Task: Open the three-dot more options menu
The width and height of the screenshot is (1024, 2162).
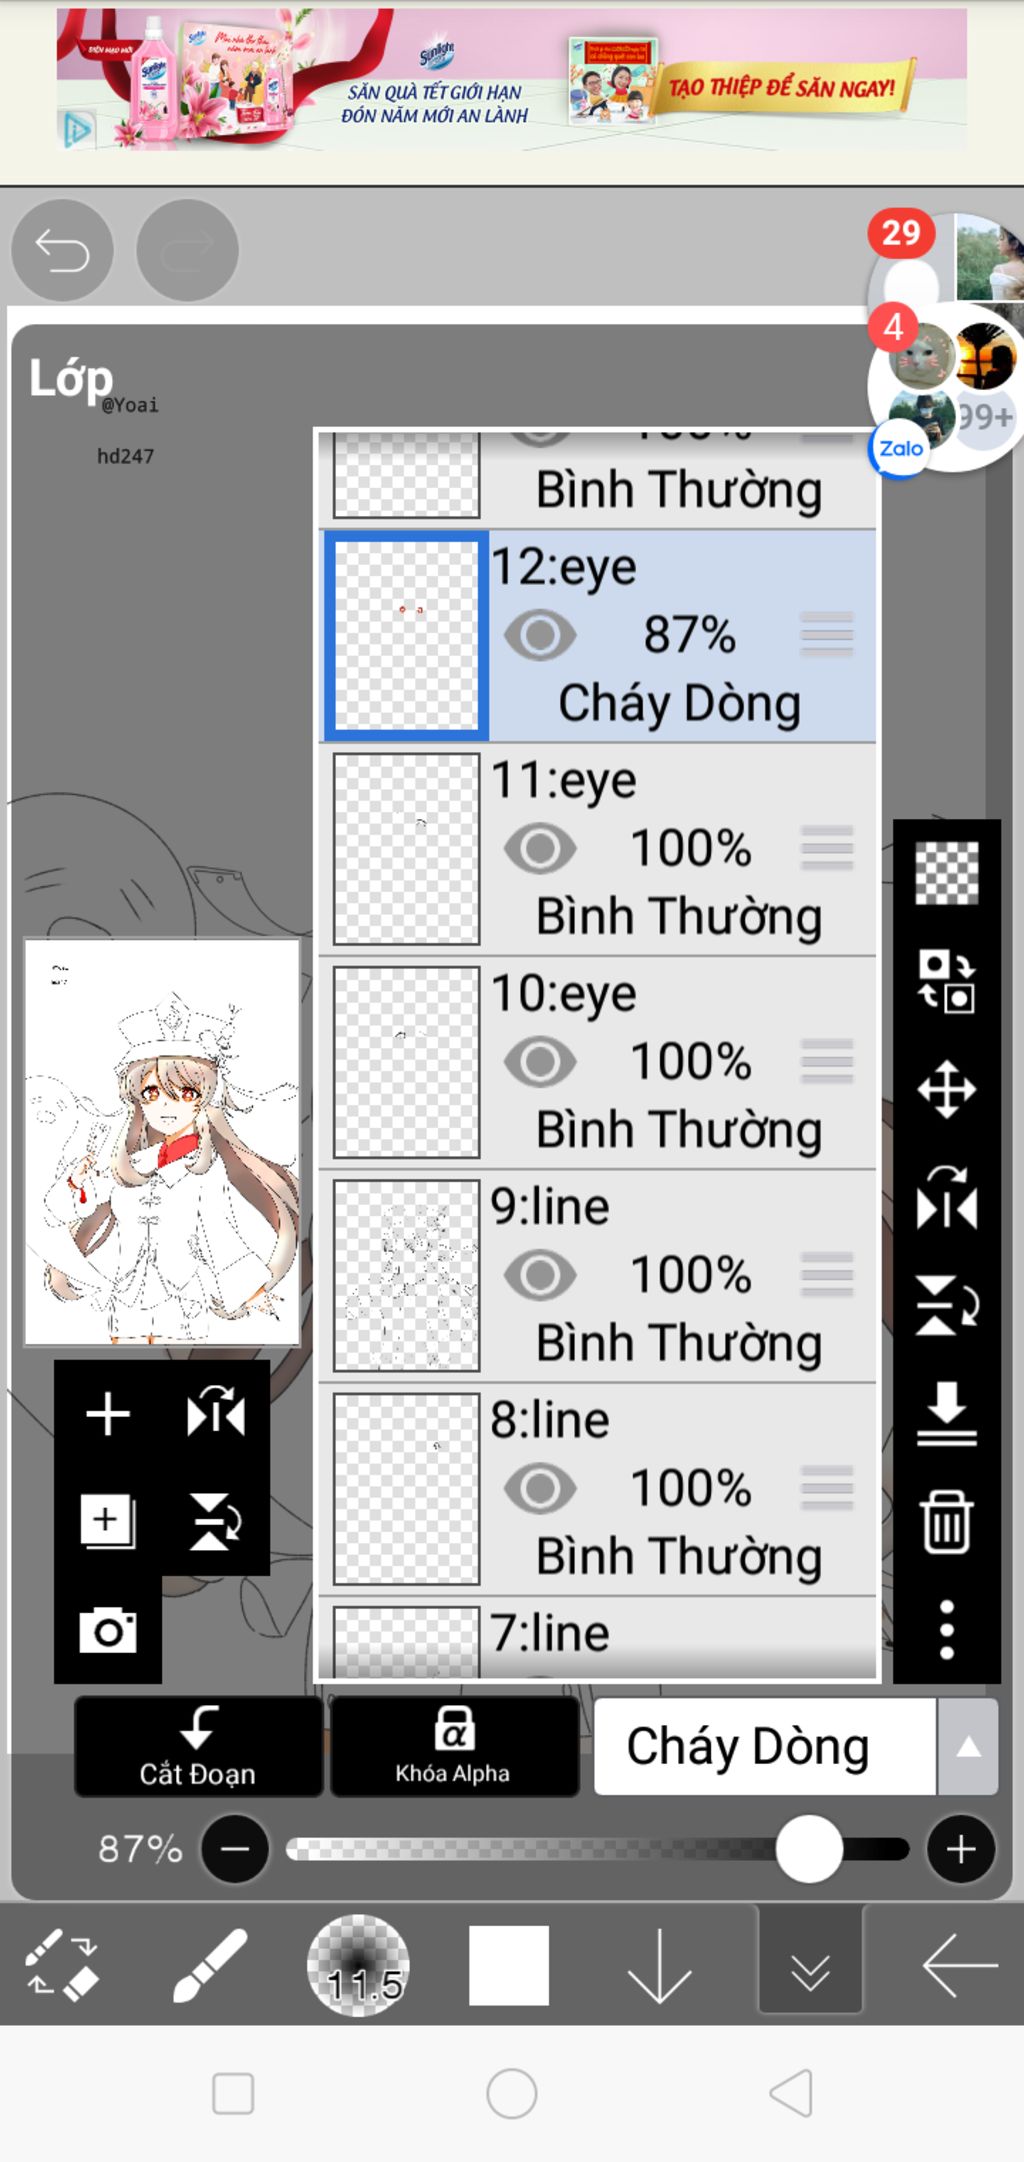Action: pyautogui.click(x=946, y=1629)
